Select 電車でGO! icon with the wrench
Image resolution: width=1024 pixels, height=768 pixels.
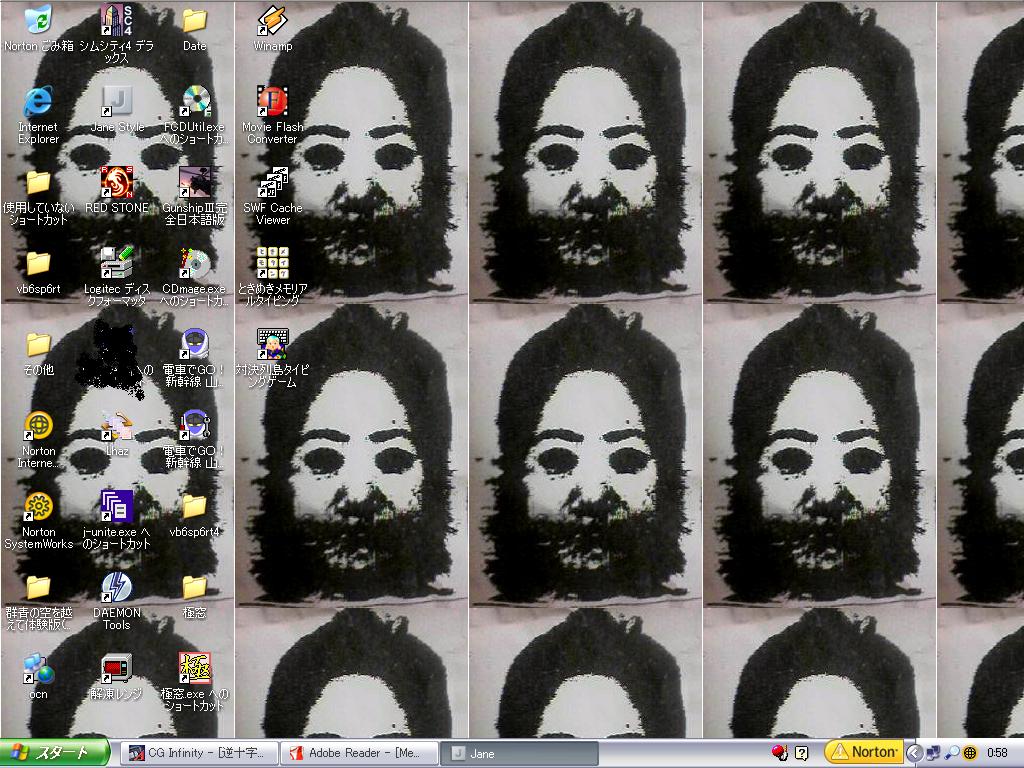(x=195, y=425)
